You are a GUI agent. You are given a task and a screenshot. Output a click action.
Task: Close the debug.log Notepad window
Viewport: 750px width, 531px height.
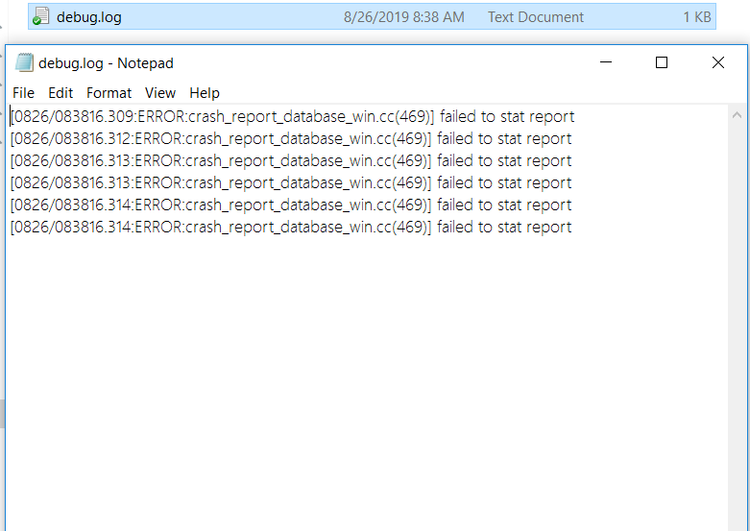pyautogui.click(x=718, y=62)
